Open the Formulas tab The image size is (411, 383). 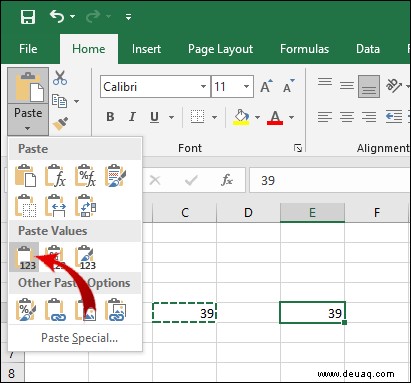[304, 49]
